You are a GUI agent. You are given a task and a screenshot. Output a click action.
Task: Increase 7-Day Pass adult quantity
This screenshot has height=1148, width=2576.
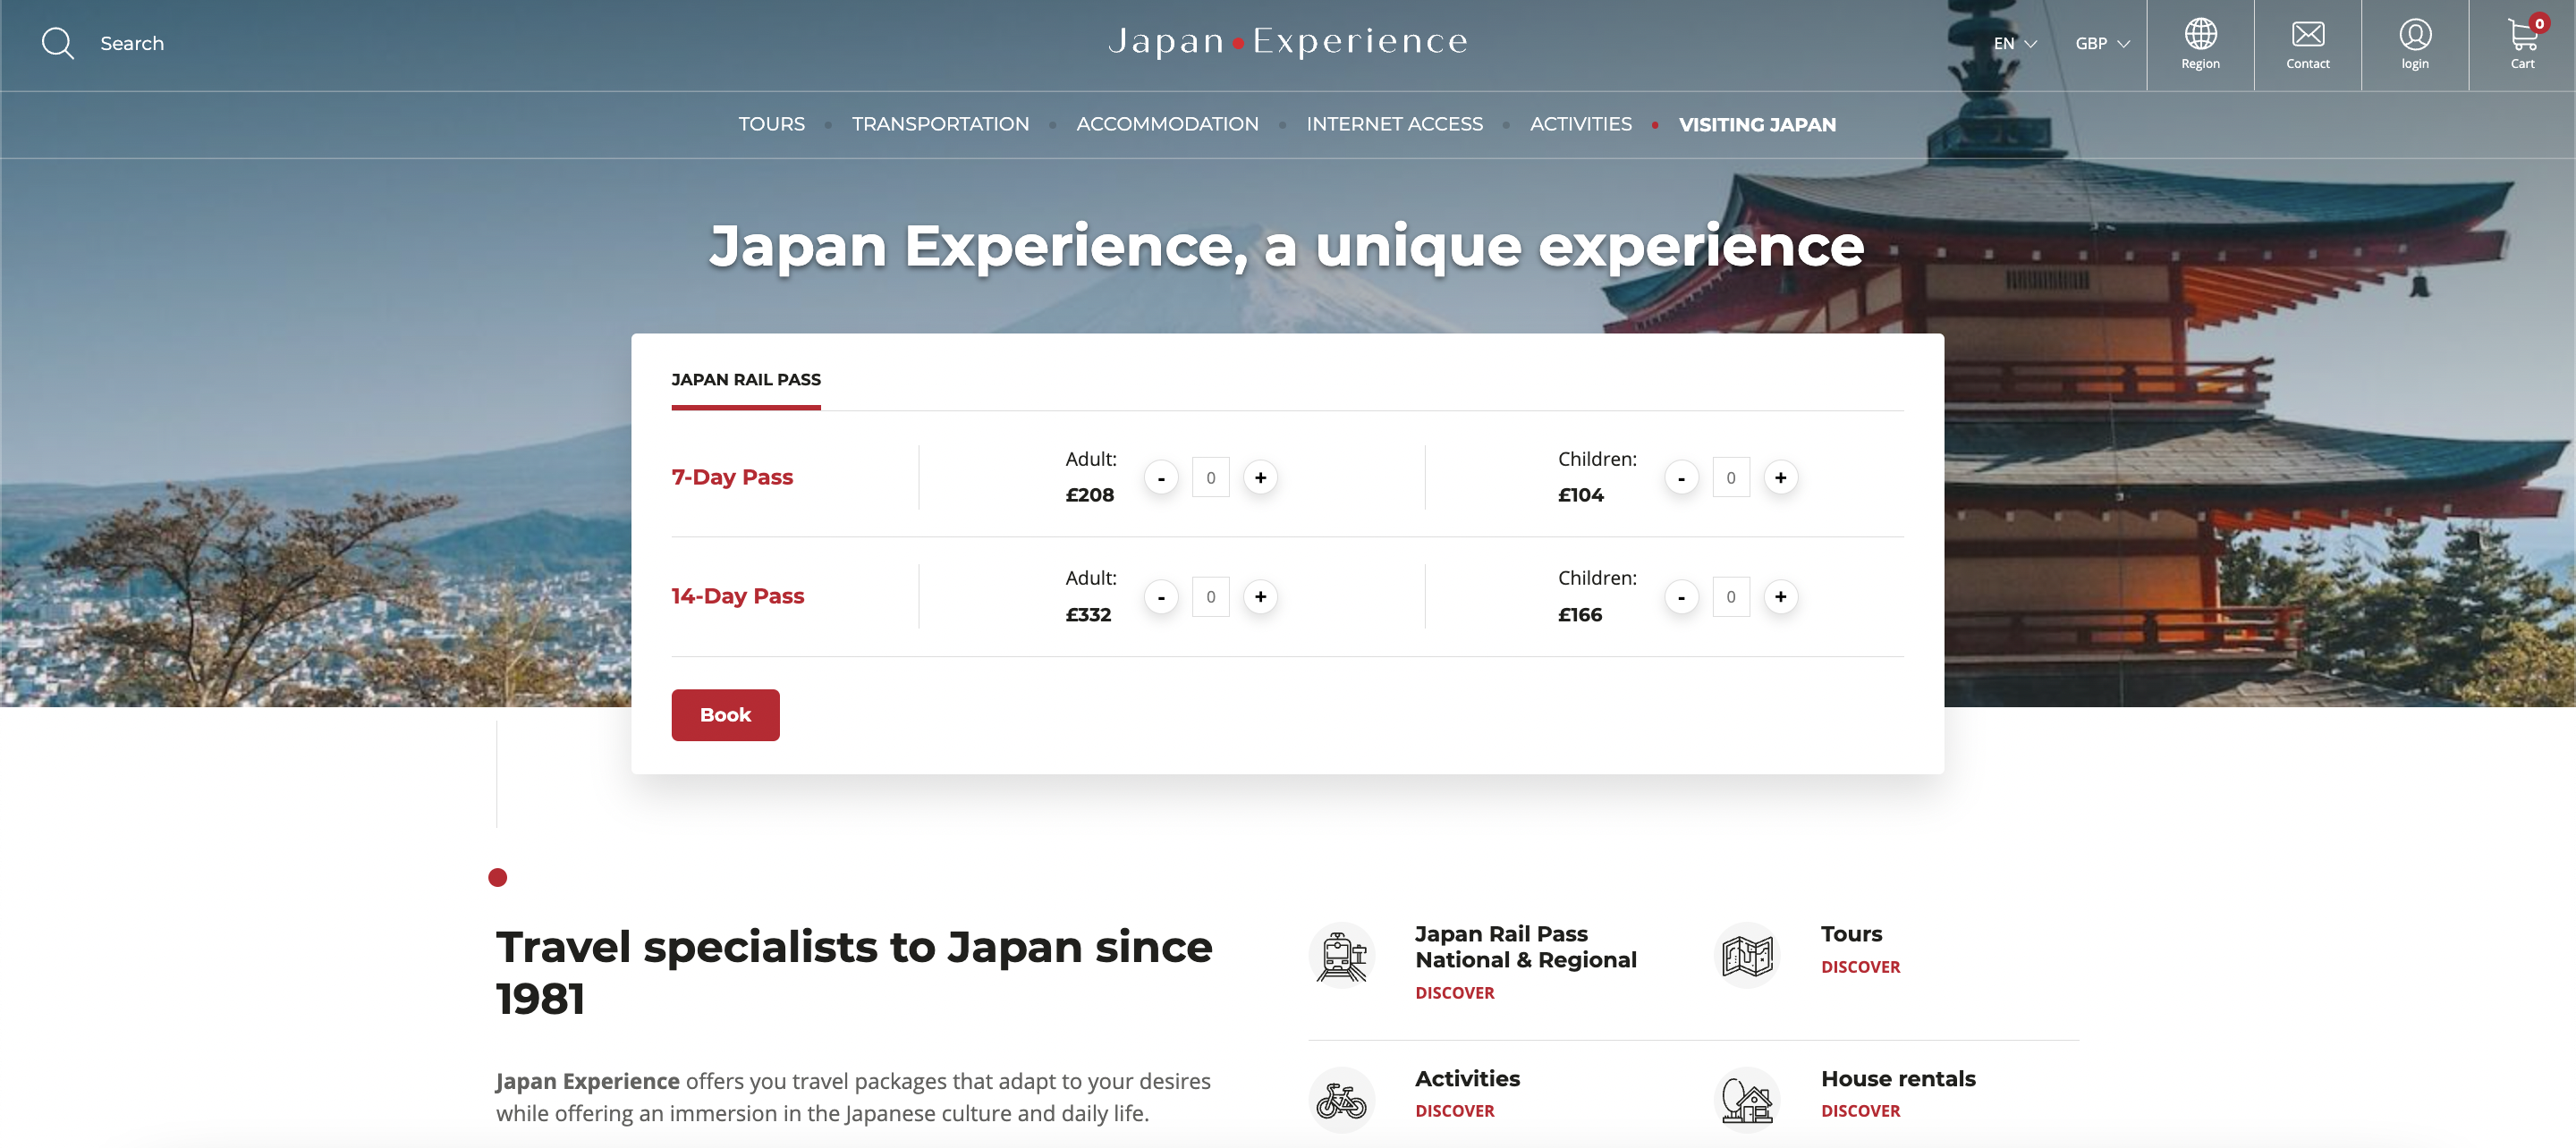[x=1260, y=478]
